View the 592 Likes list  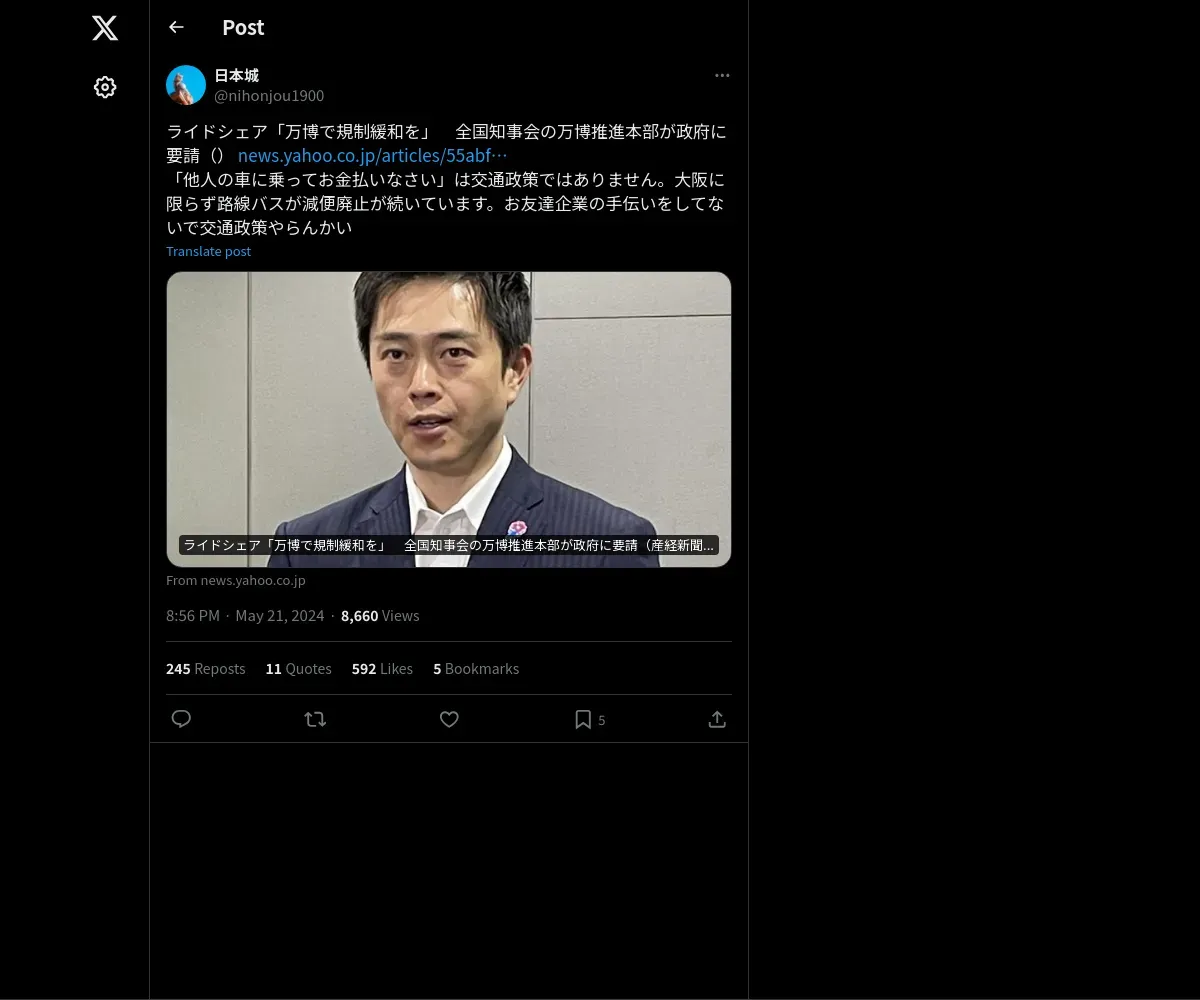(382, 668)
